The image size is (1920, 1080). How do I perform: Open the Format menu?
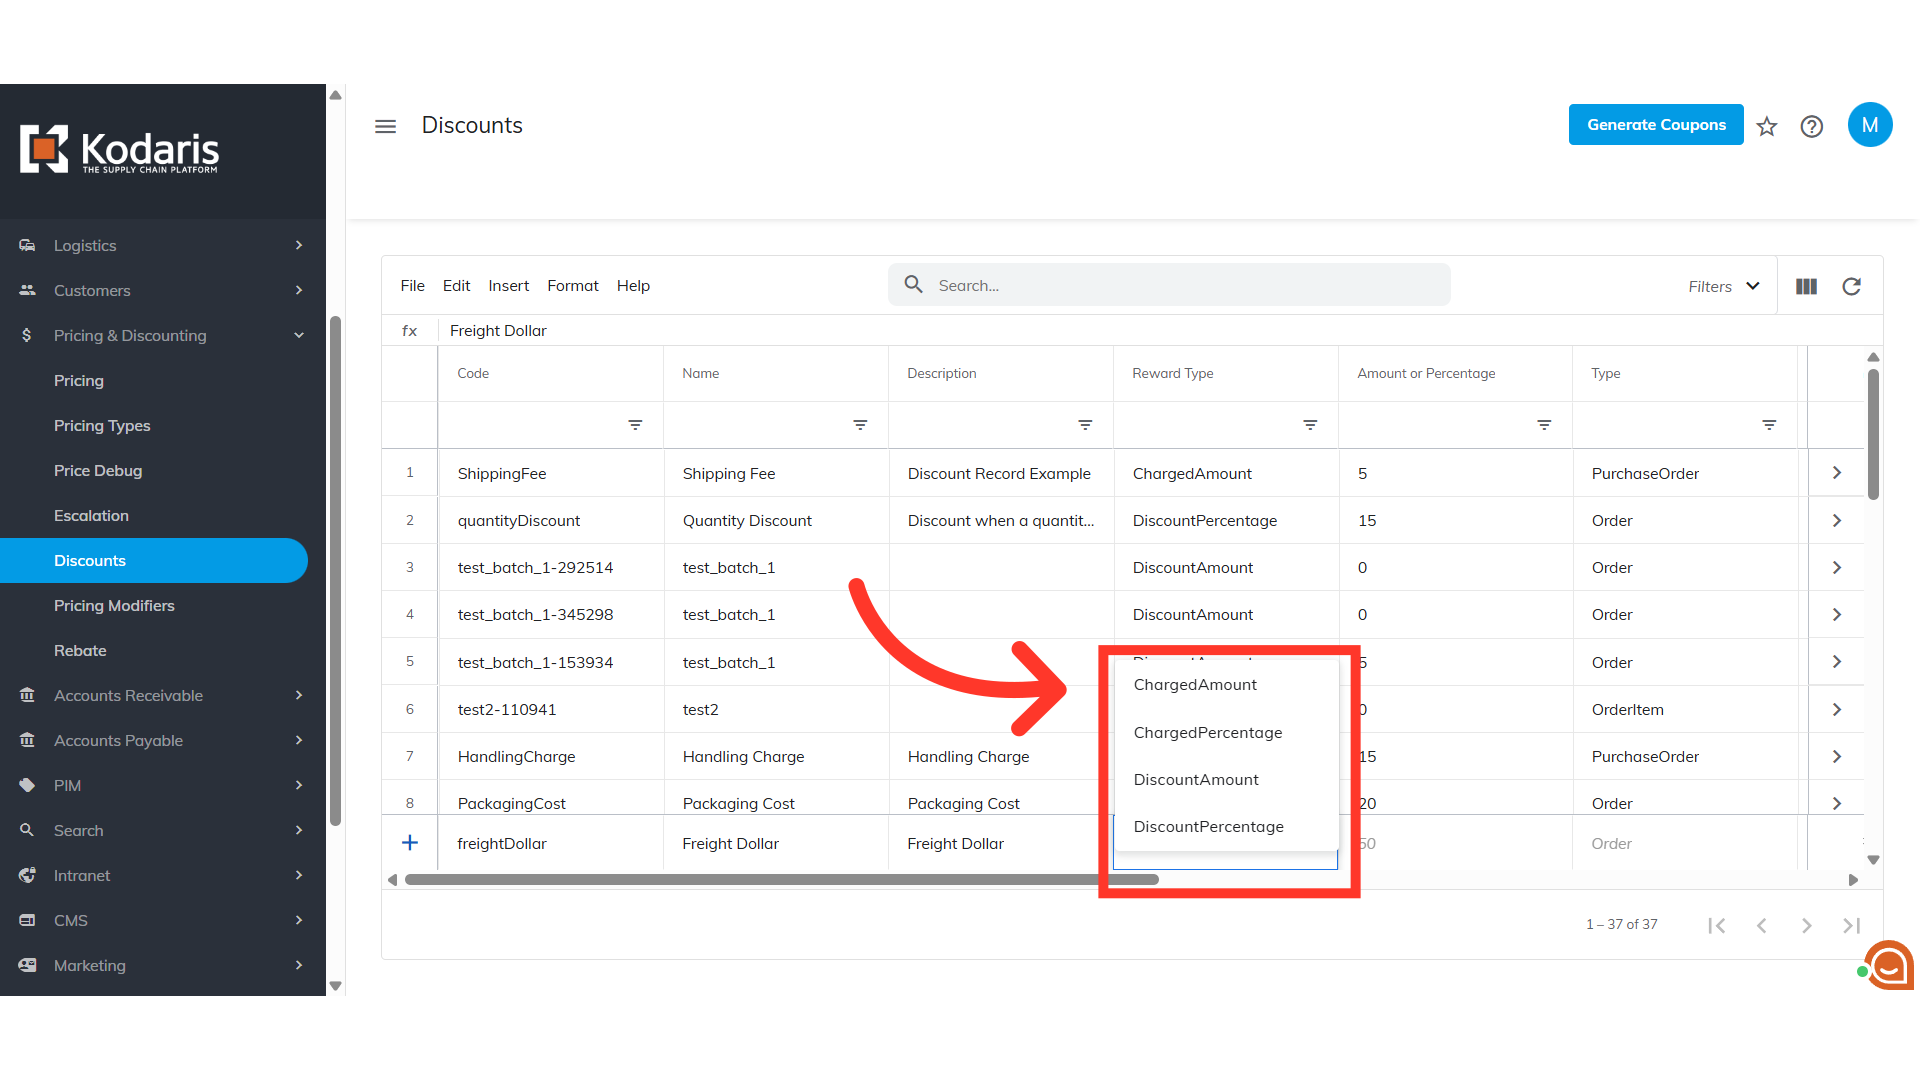pyautogui.click(x=572, y=286)
